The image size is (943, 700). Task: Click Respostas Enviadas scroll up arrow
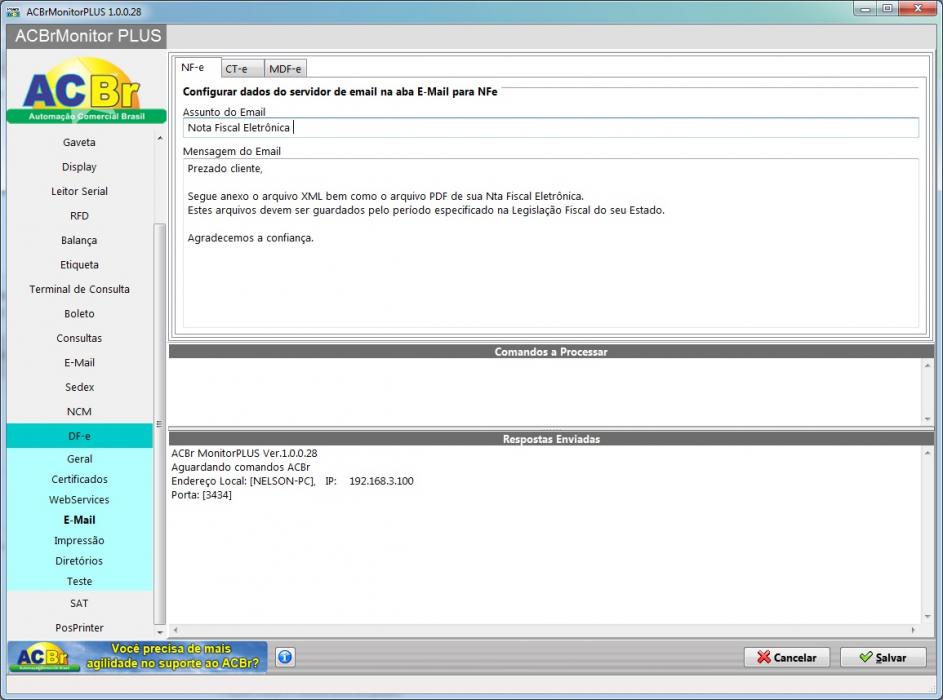pos(927,453)
